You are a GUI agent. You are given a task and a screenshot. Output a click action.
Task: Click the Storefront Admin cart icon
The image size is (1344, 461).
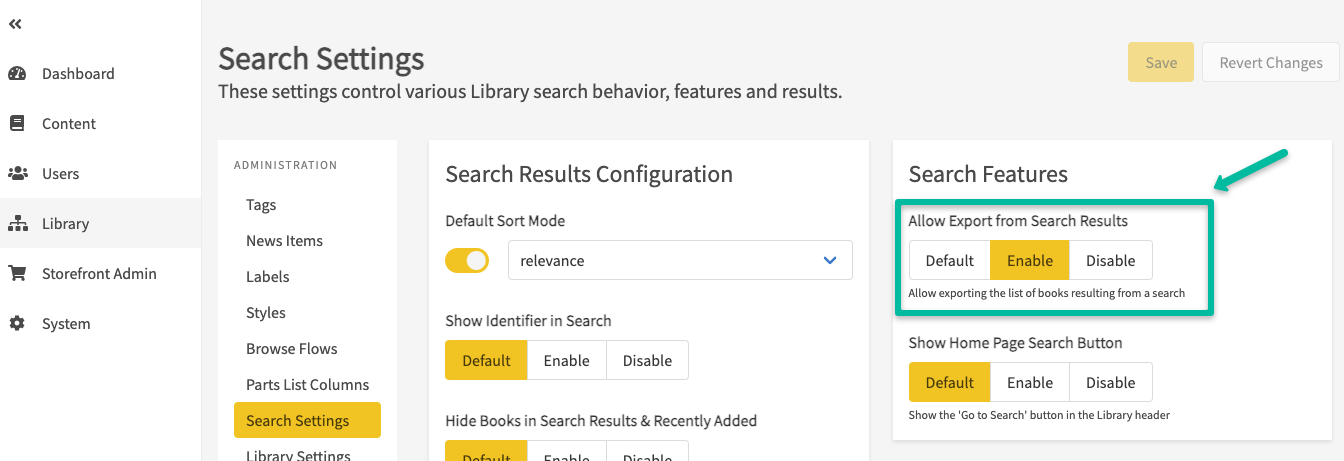[x=17, y=273]
